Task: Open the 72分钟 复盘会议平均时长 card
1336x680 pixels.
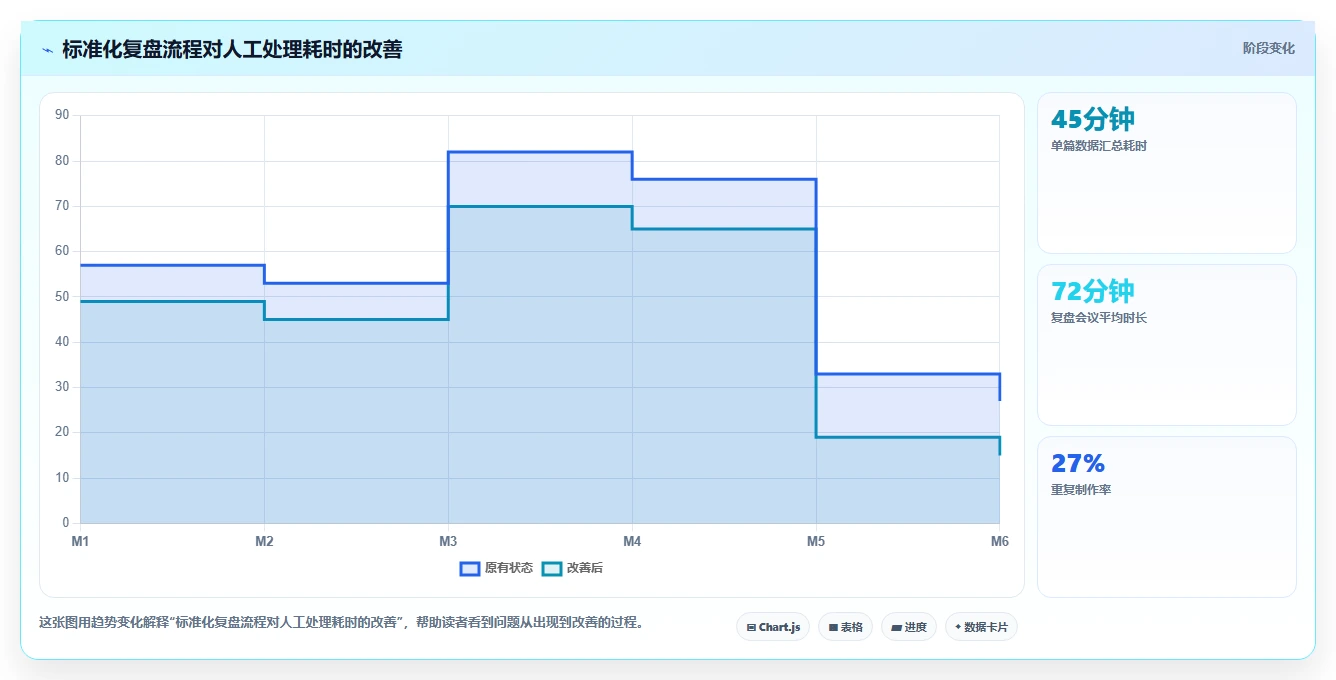Action: click(1166, 345)
